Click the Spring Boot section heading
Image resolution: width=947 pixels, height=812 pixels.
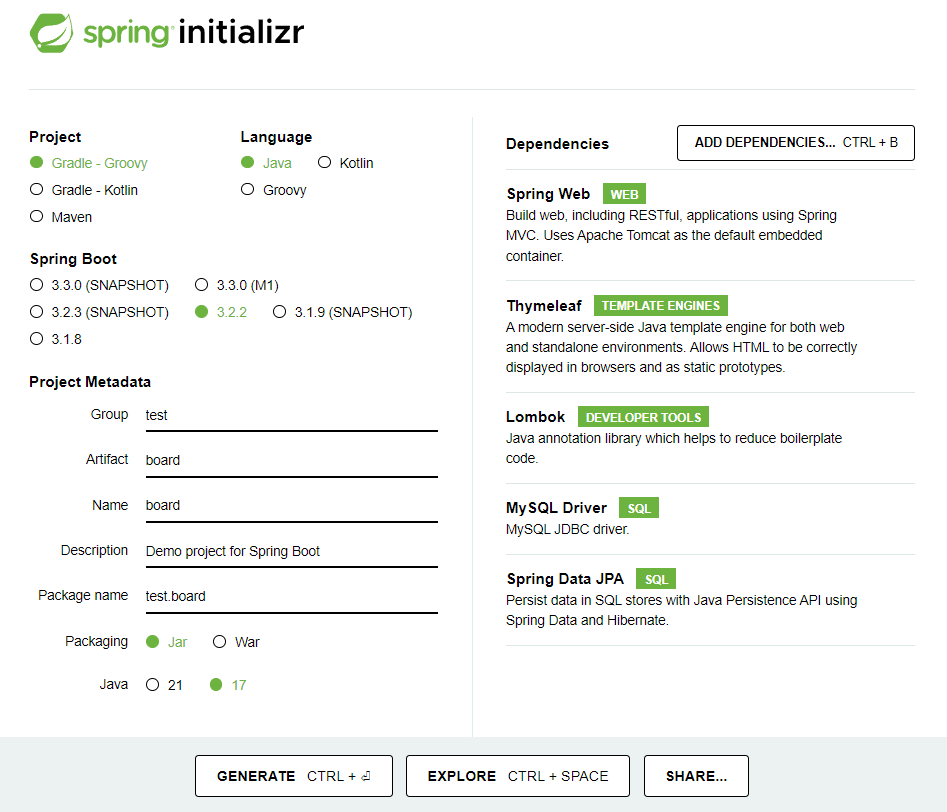(x=73, y=259)
